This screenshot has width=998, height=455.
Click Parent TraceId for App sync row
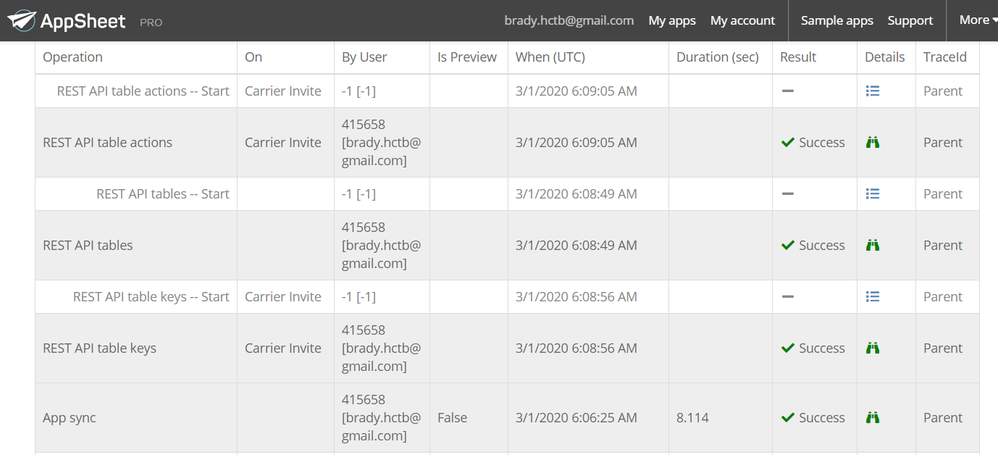click(942, 418)
